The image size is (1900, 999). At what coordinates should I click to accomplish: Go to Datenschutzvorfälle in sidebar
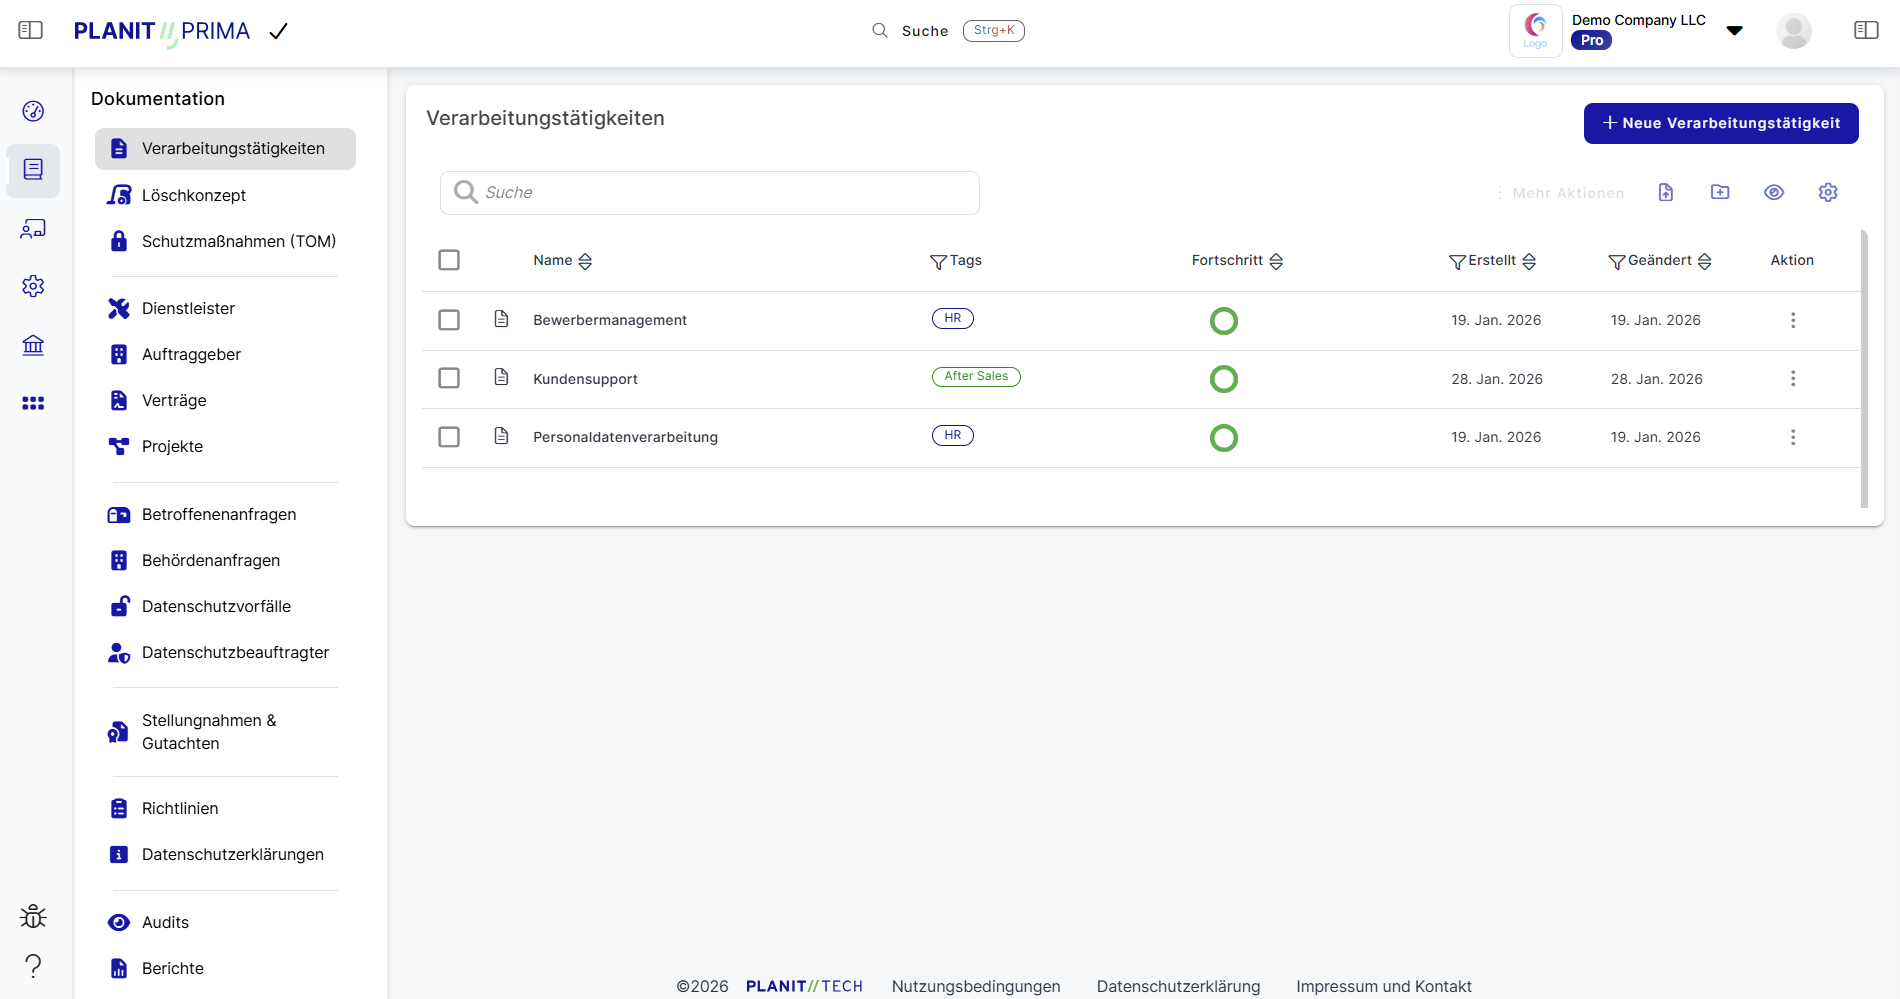coord(216,606)
